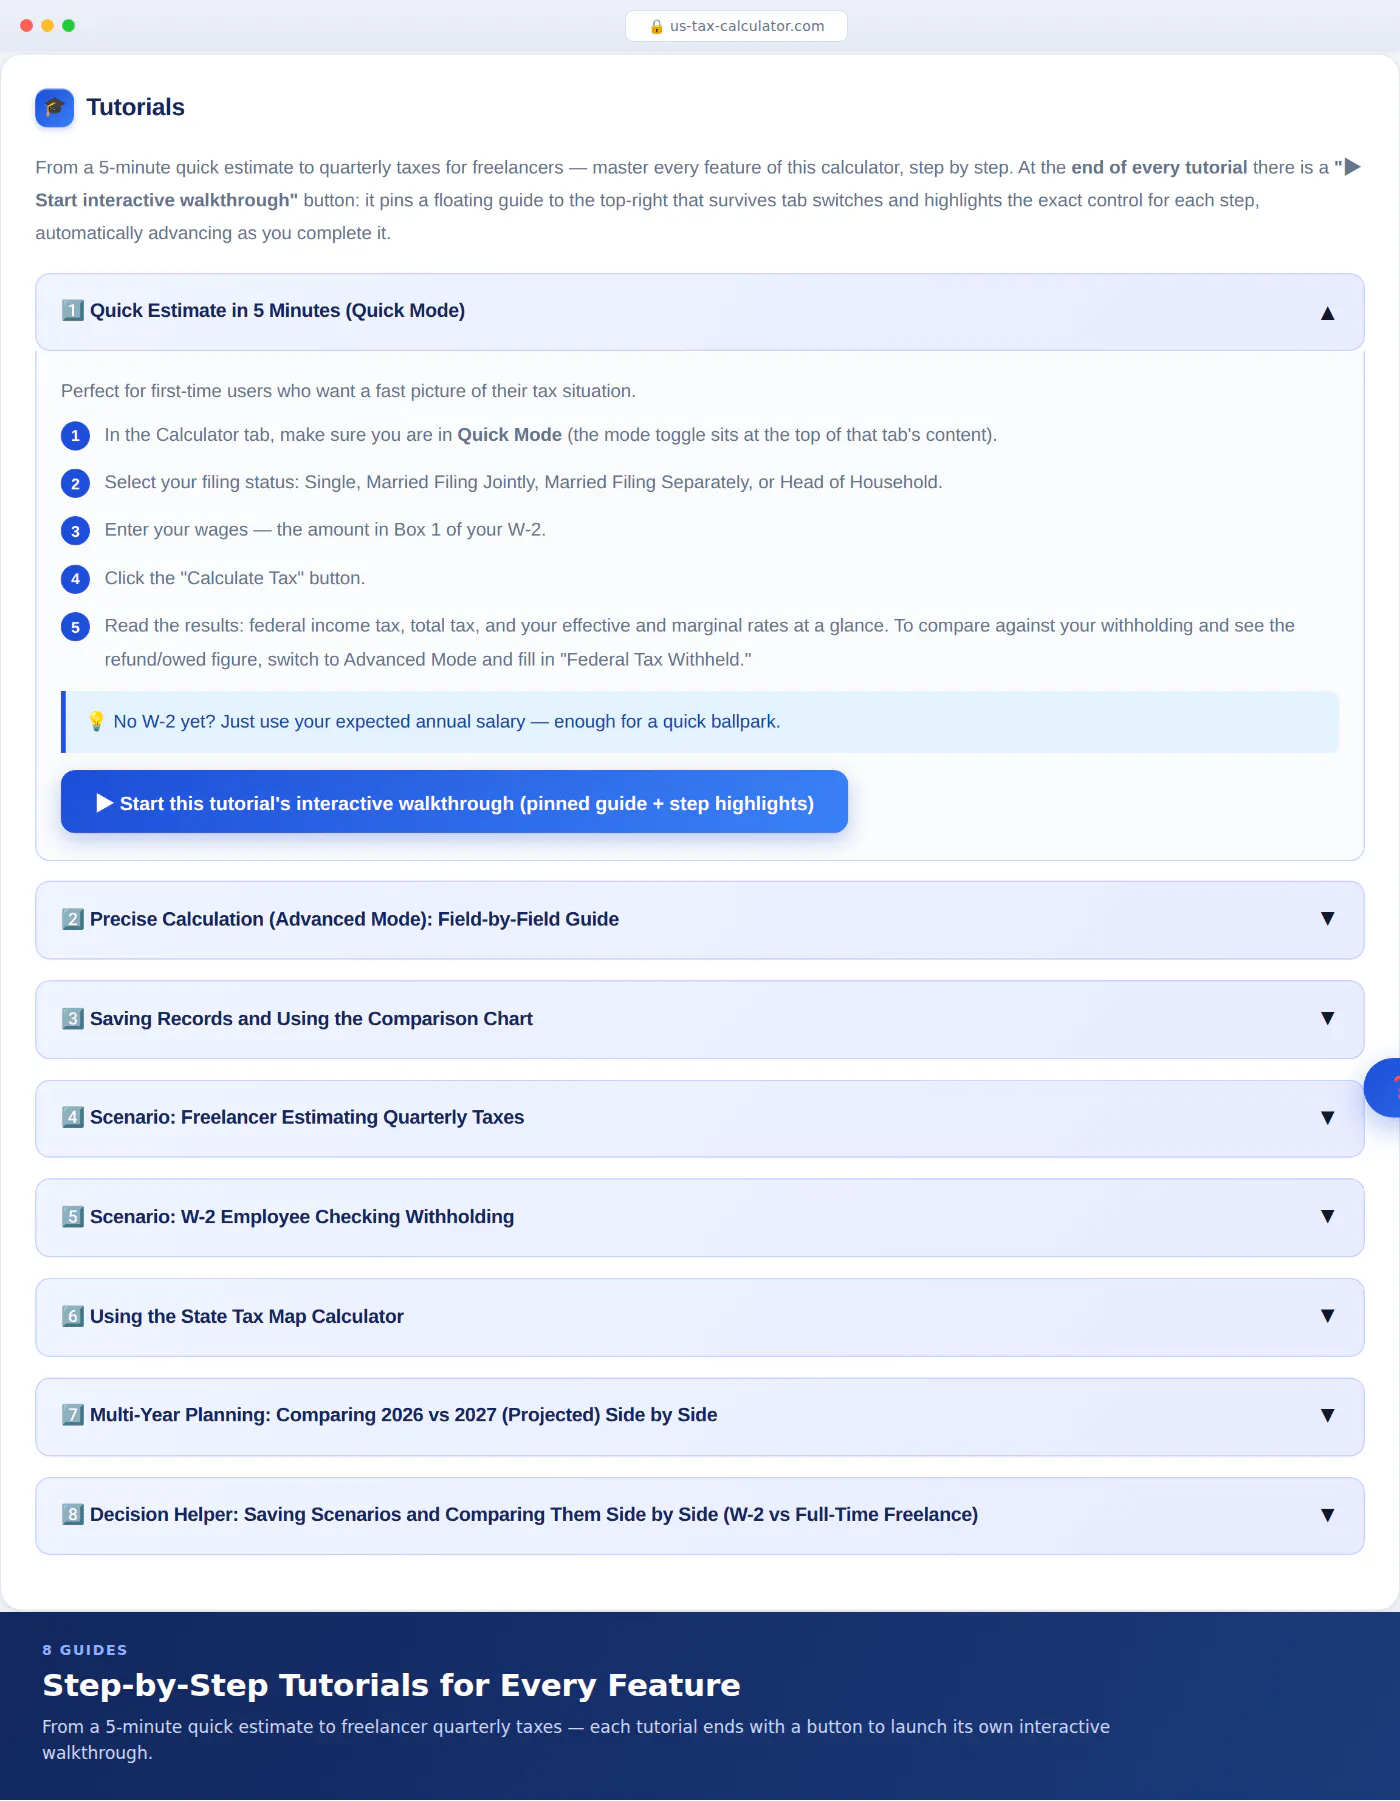Screen dimensions: 1400x1801
Task: Open the floating help button at right edge
Action: tap(1384, 1088)
